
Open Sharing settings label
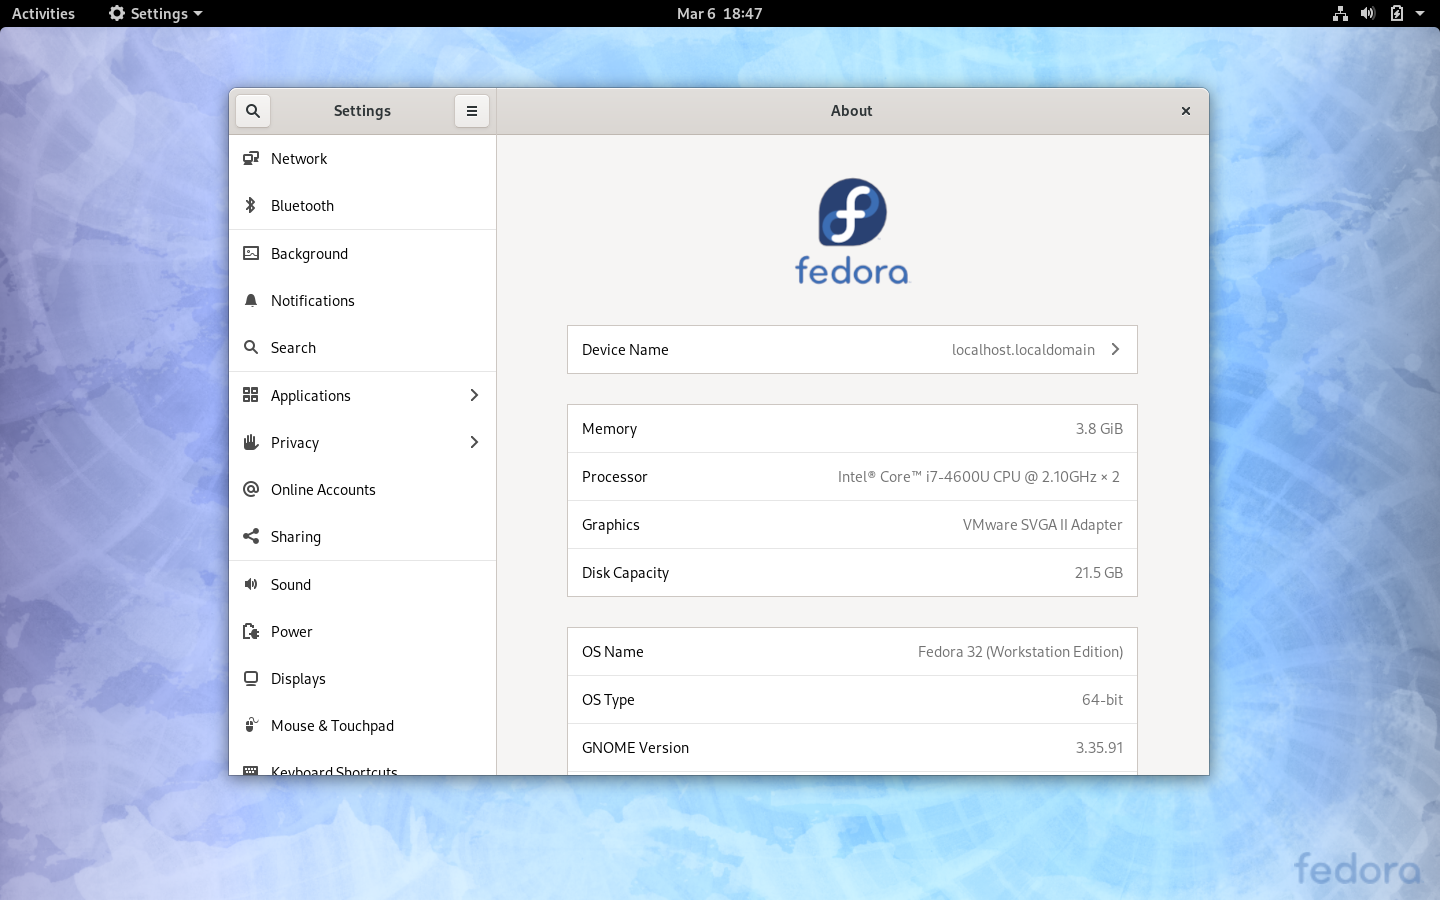[x=296, y=537]
